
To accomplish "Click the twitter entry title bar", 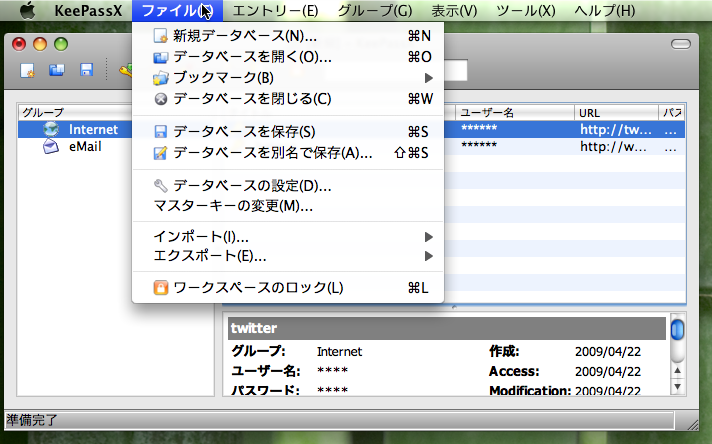I will tap(447, 328).
